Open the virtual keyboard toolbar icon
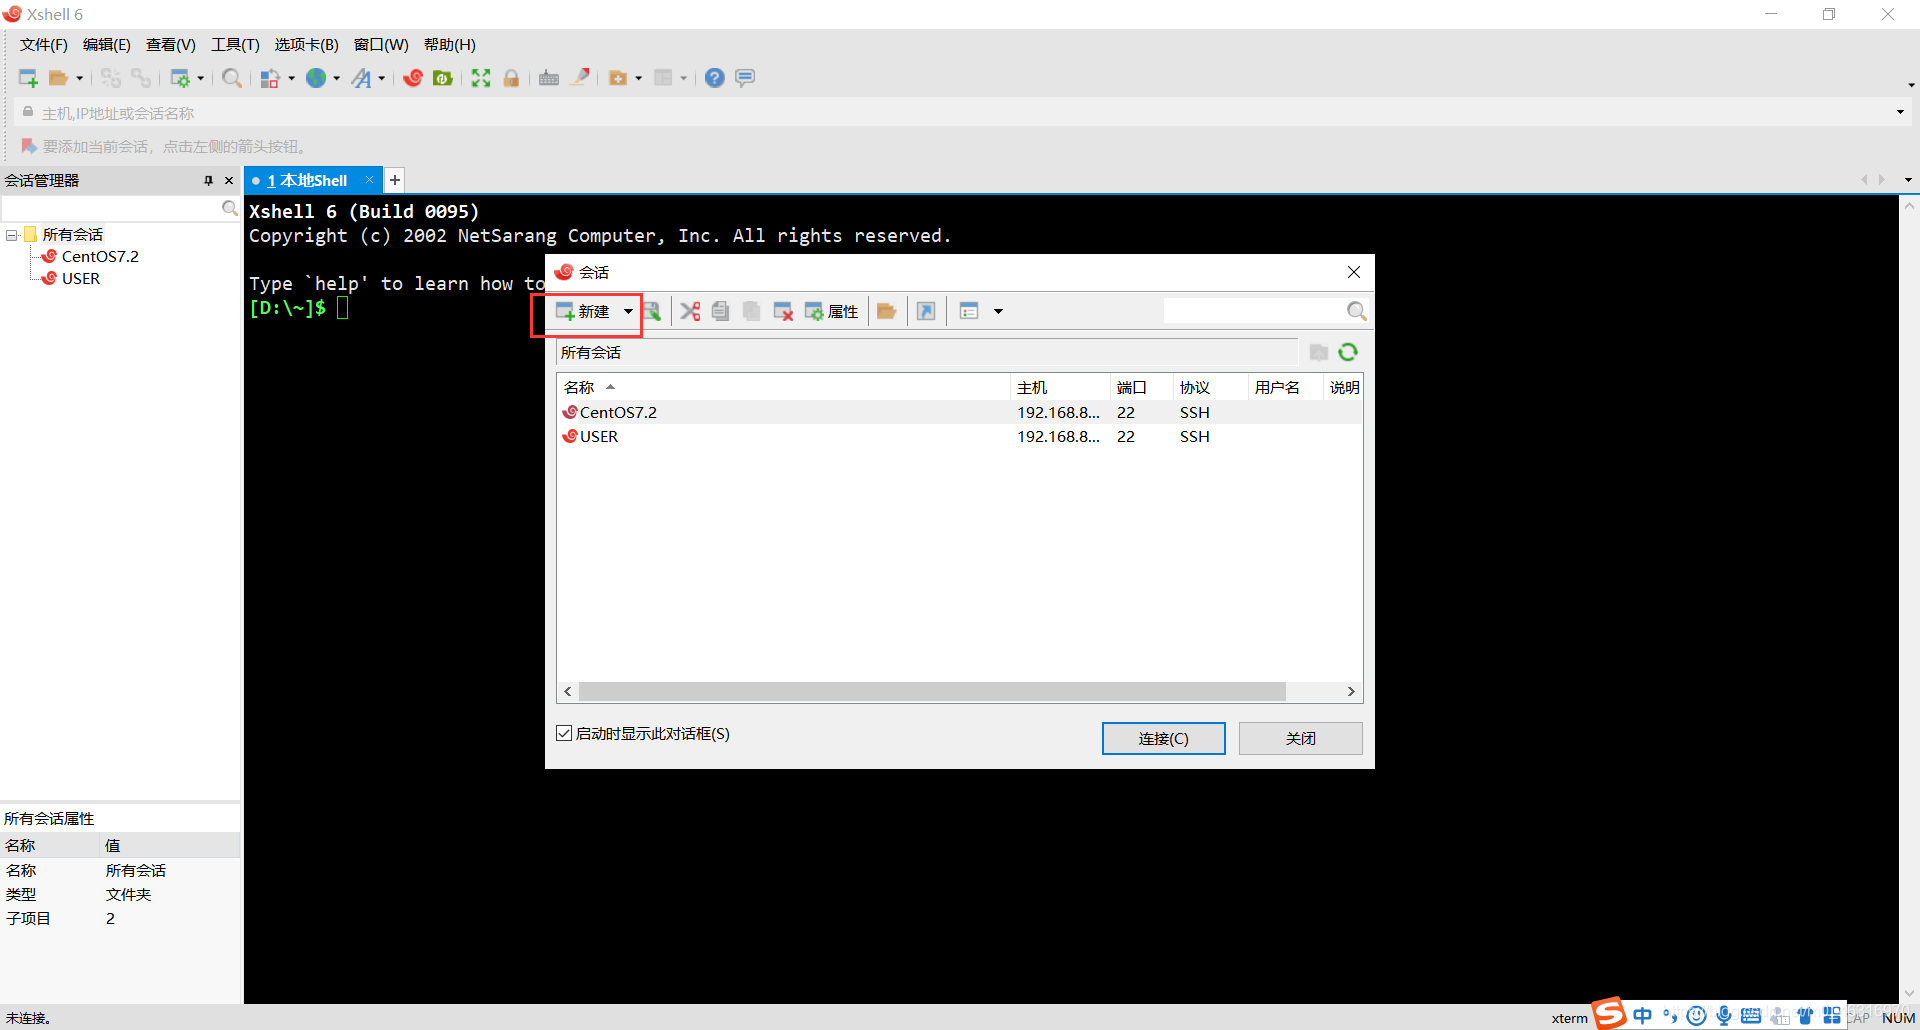This screenshot has width=1920, height=1030. pos(549,77)
